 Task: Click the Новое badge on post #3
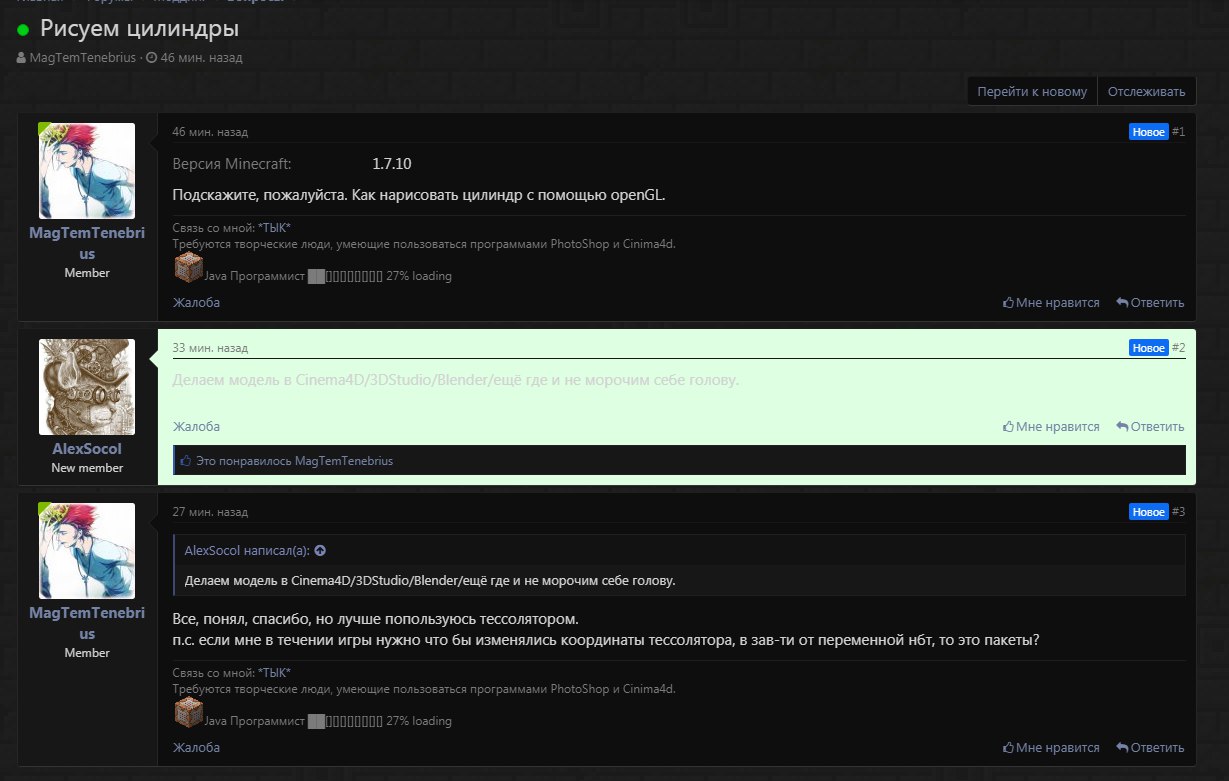click(1149, 512)
